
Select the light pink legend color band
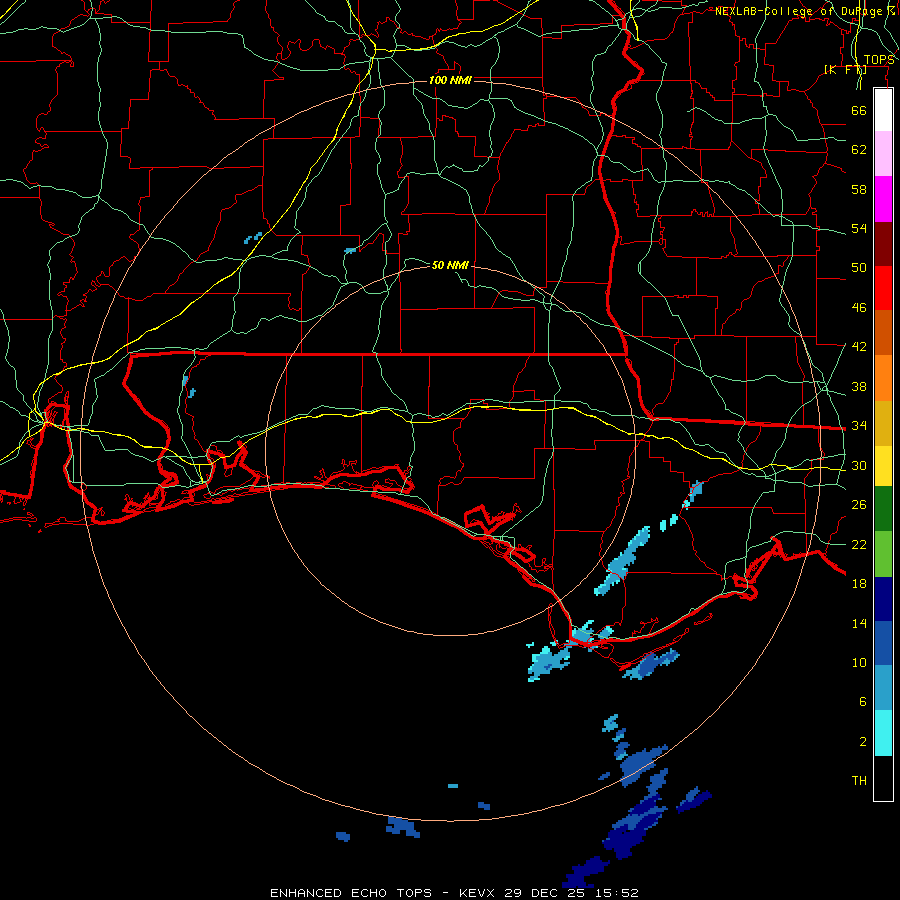click(x=883, y=154)
